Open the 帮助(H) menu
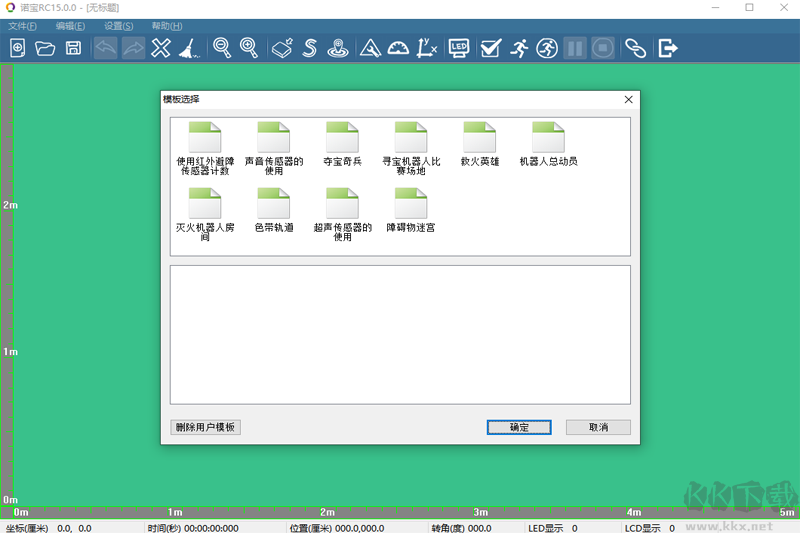Viewport: 800px width, 533px height. tap(167, 26)
